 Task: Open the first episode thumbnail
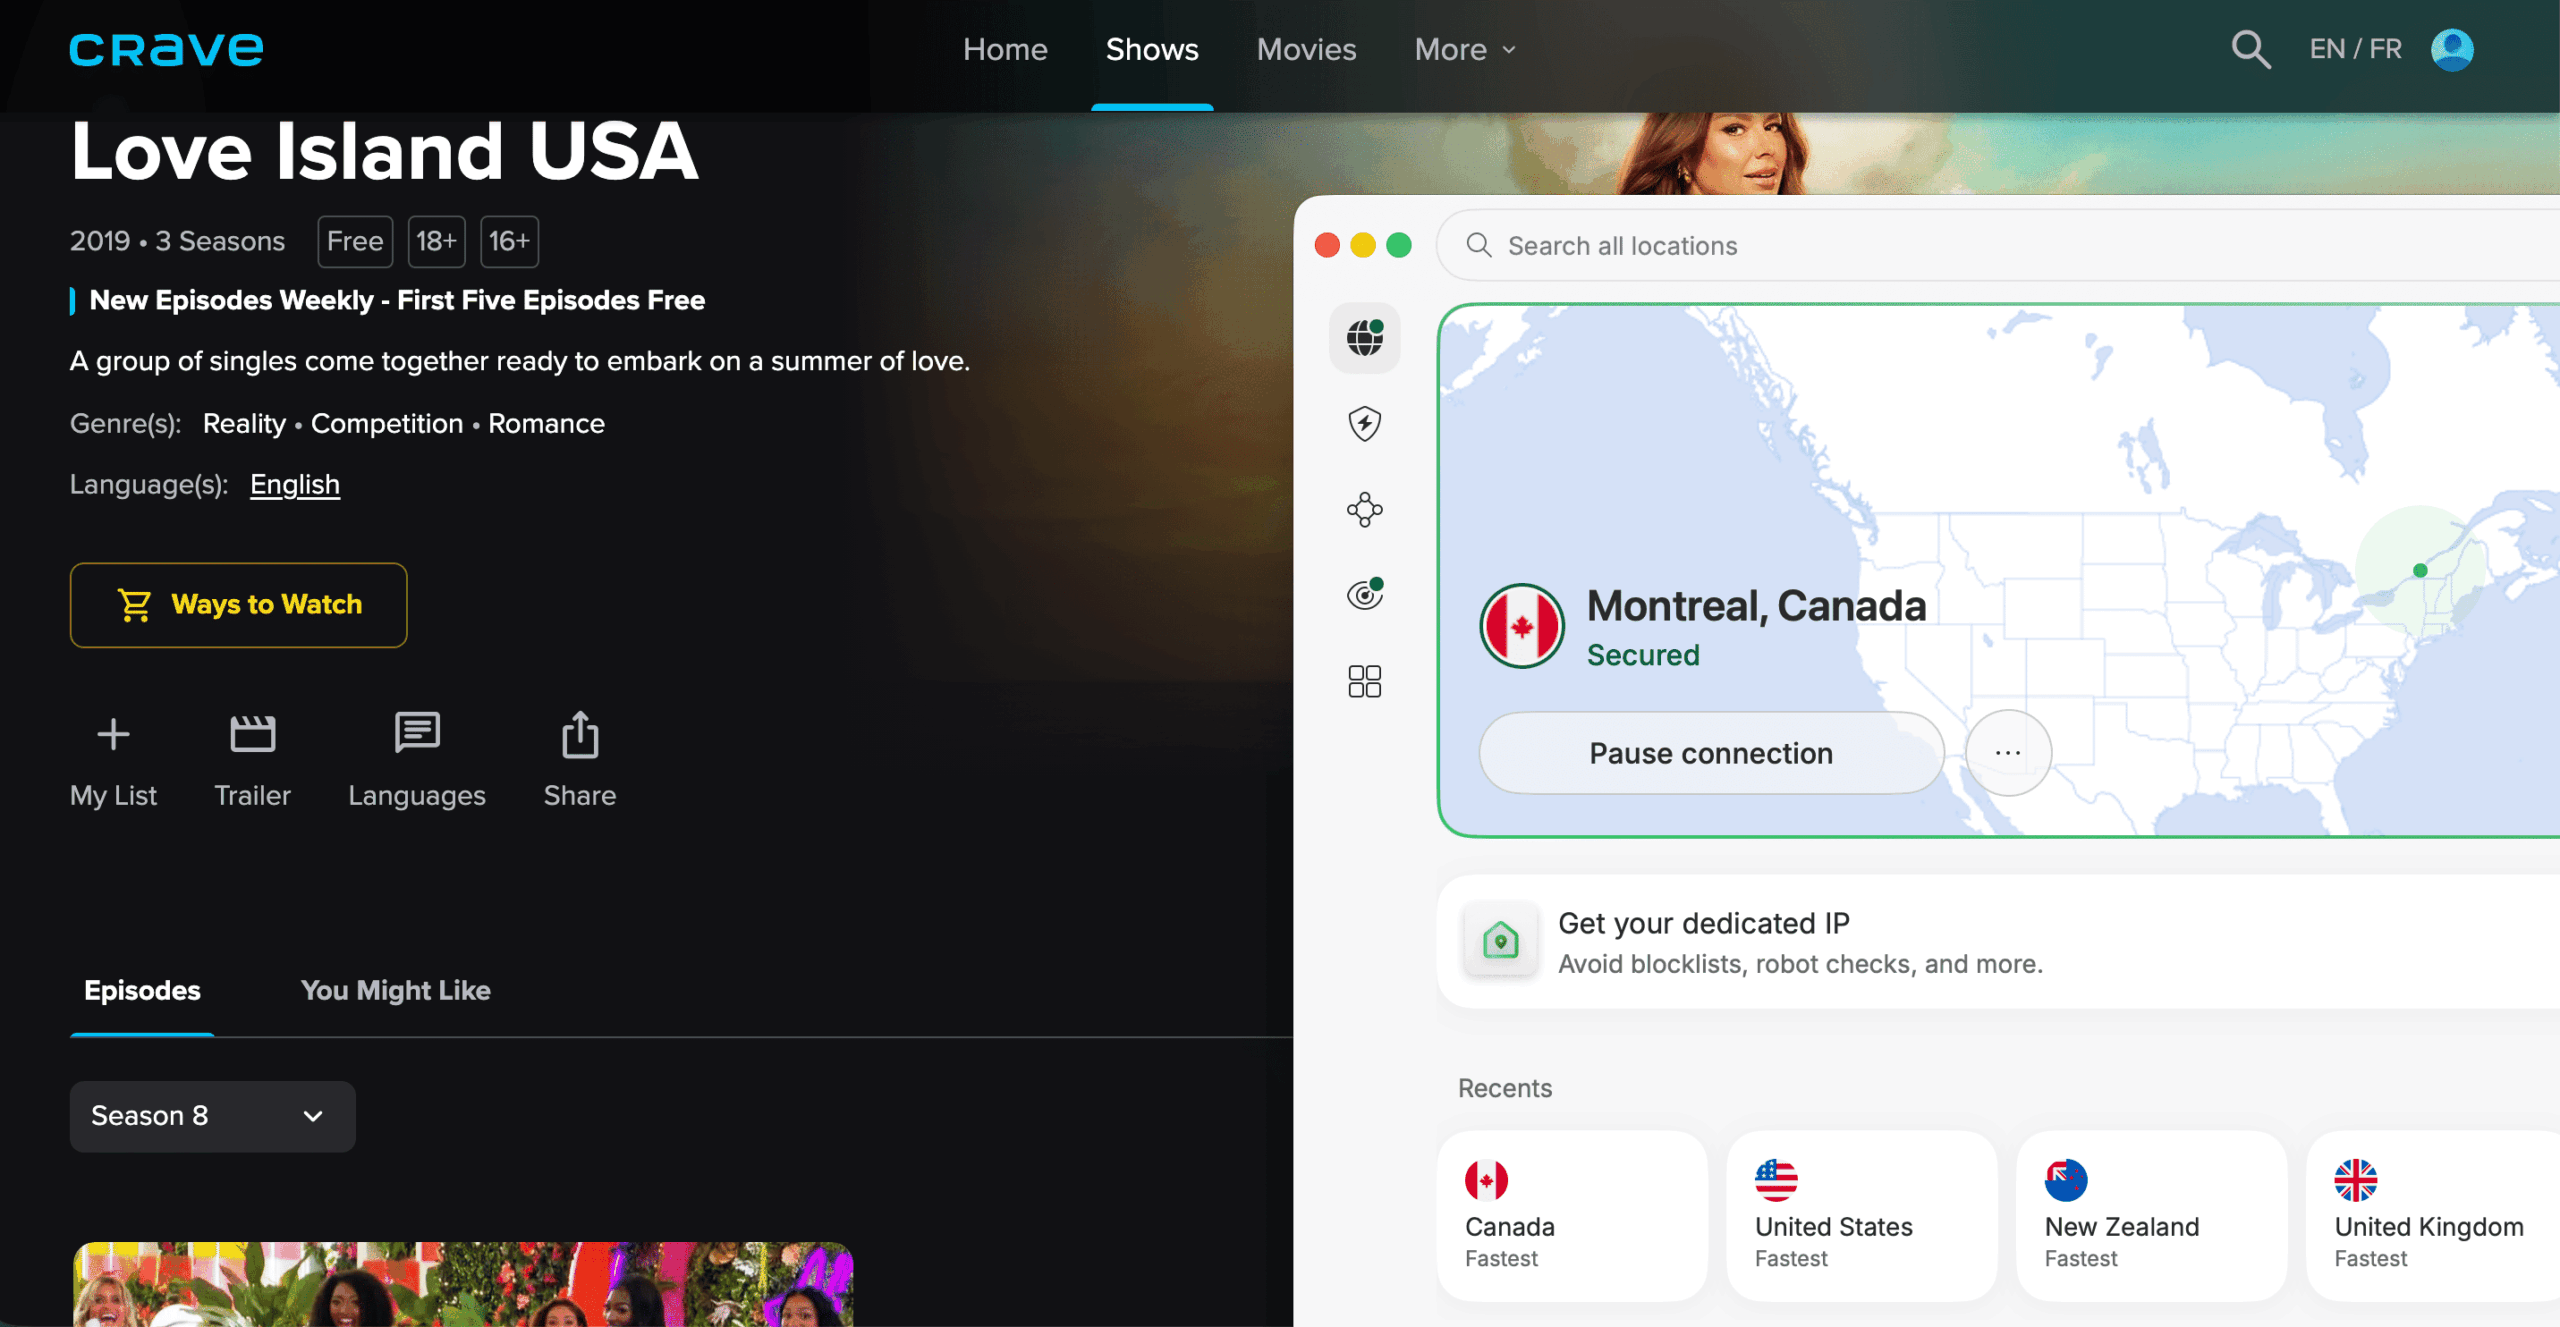[x=463, y=1284]
